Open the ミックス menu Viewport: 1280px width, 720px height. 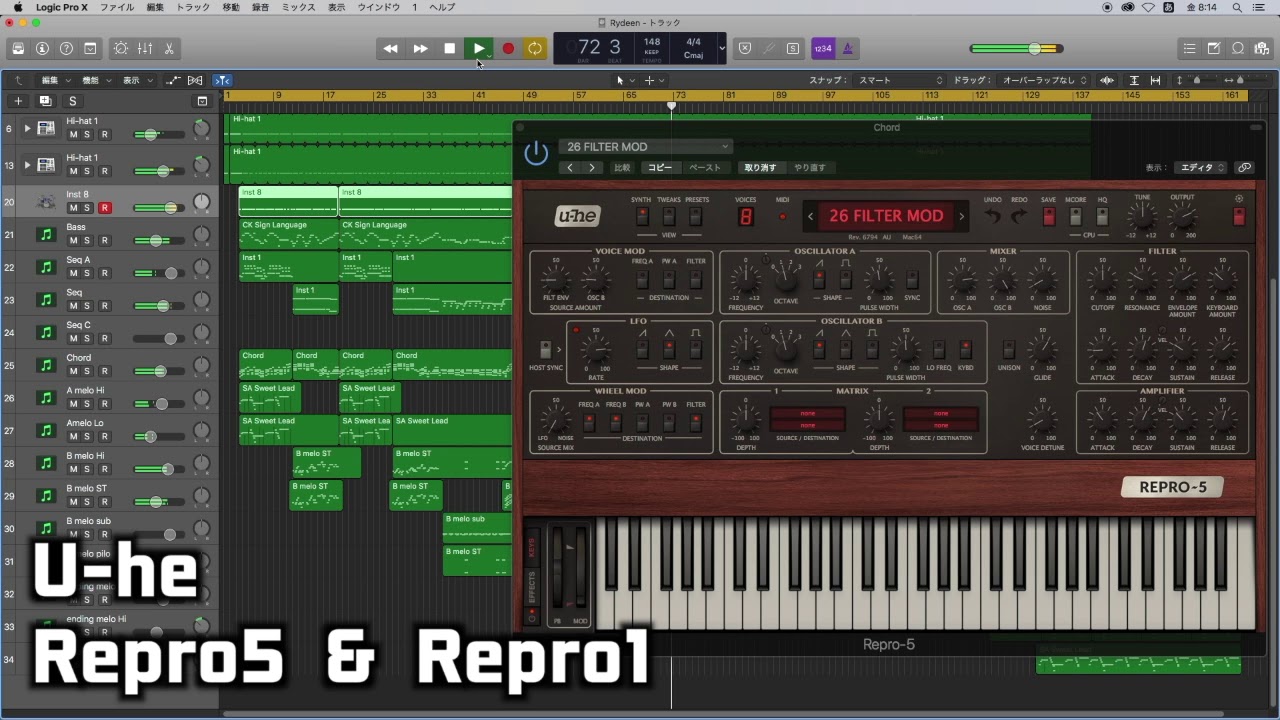tap(298, 7)
